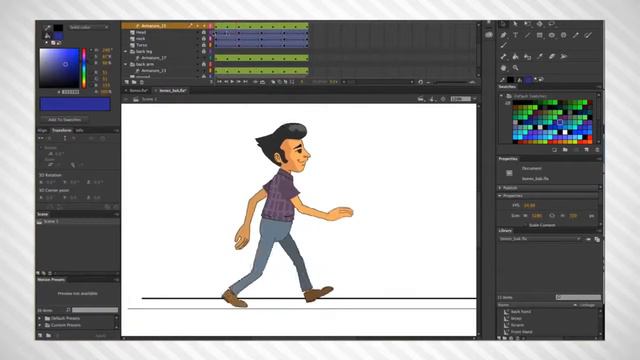The width and height of the screenshot is (640, 360).
Task: Collapse the Properties section under Publish
Action: (x=500, y=196)
